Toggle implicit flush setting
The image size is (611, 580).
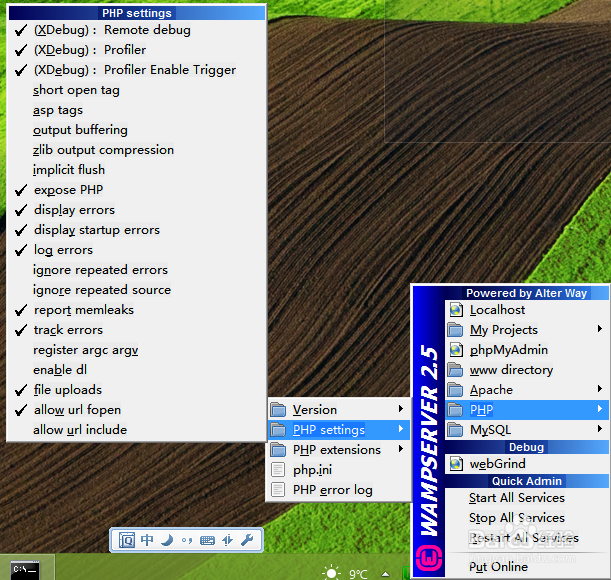coord(136,170)
